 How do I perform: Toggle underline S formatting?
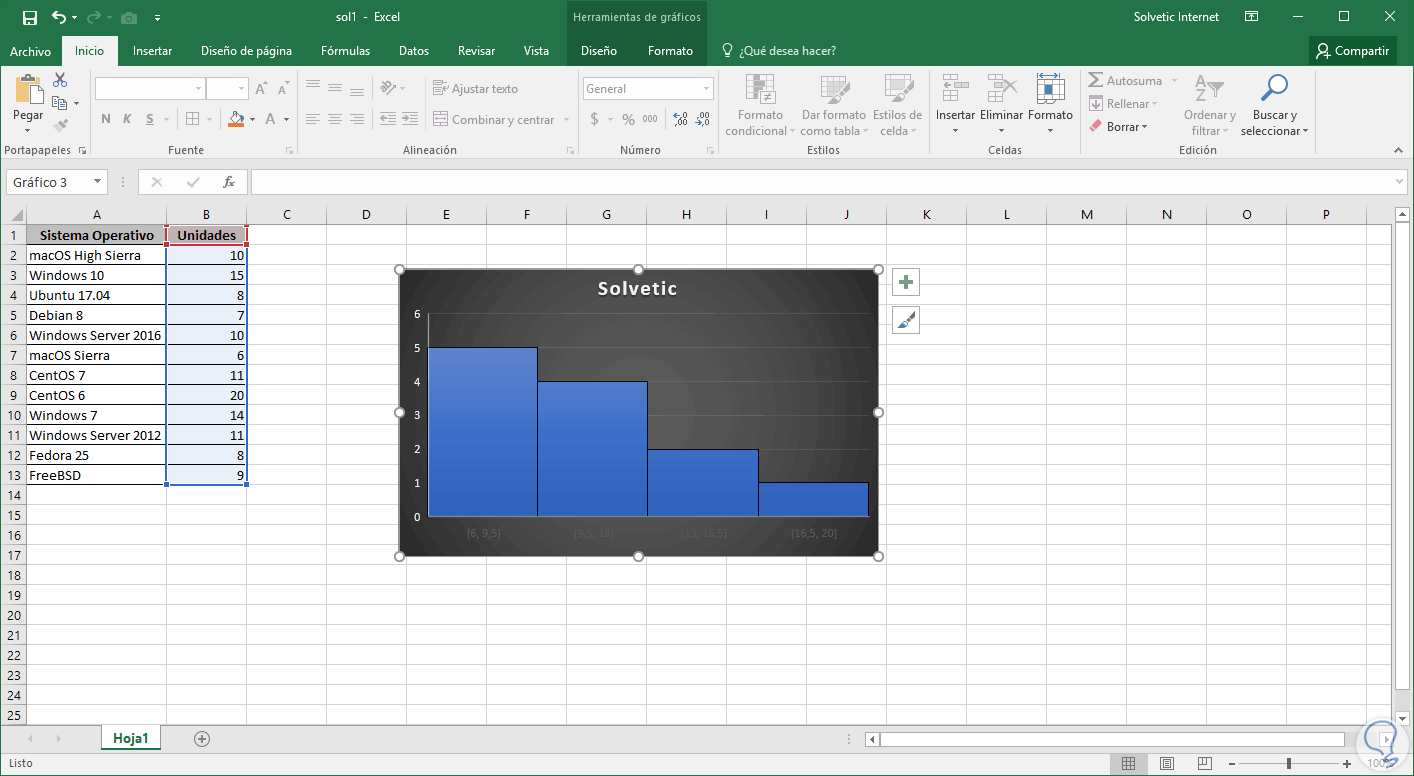click(x=151, y=119)
